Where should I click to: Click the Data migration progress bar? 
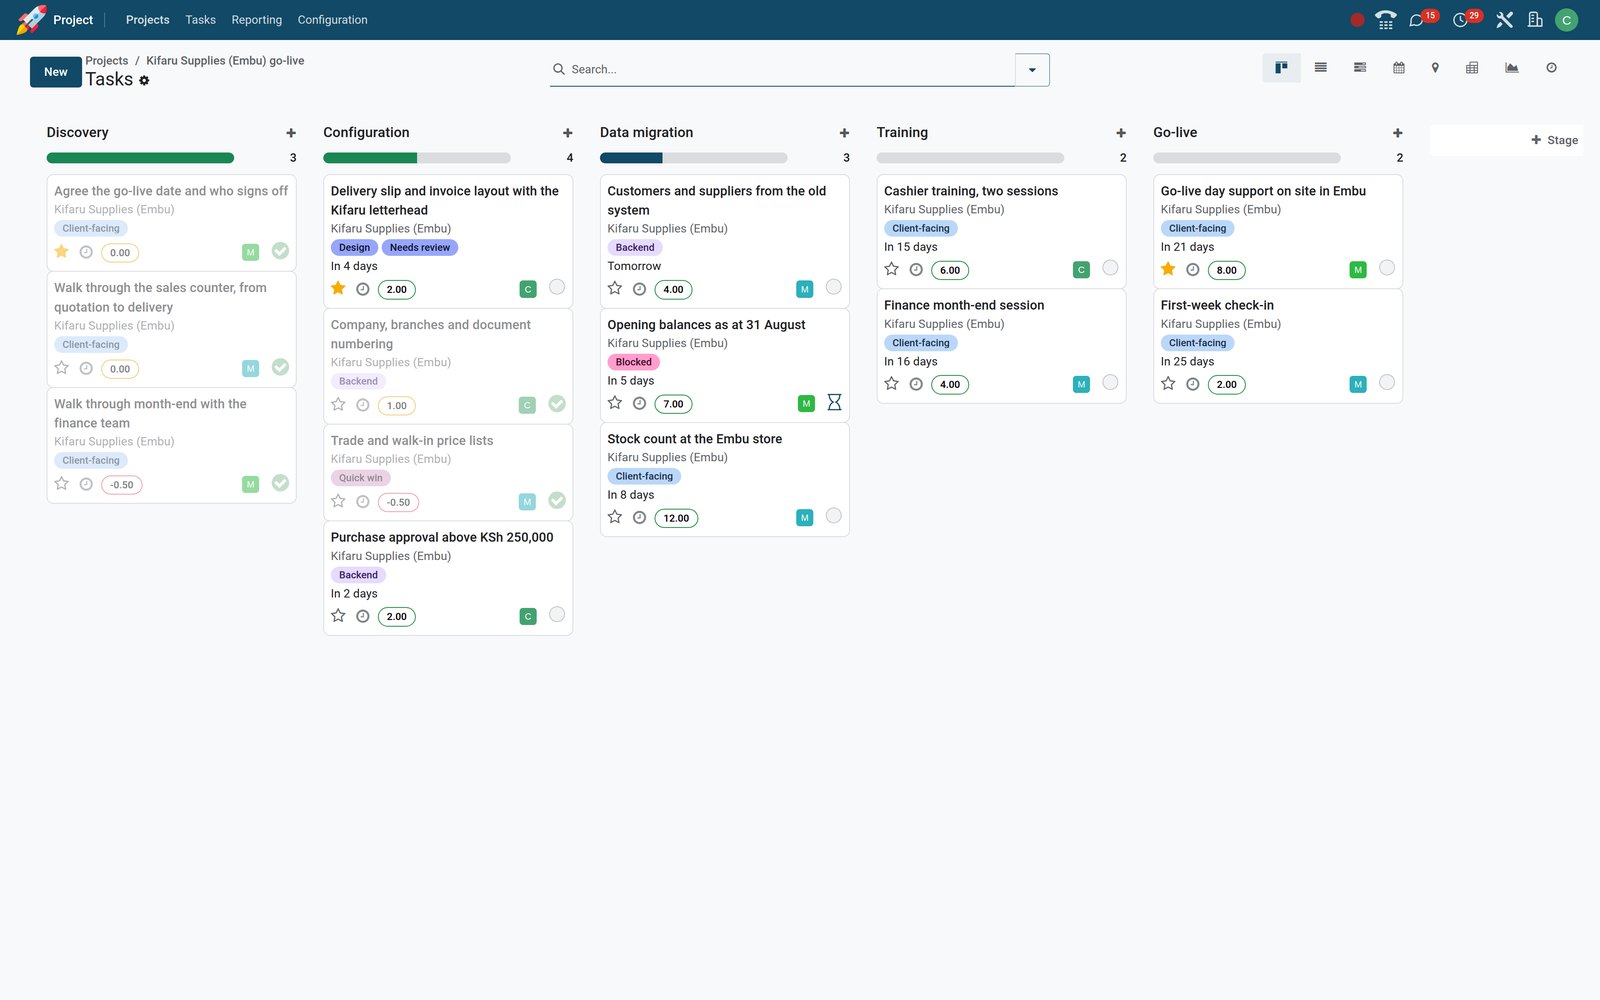694,158
